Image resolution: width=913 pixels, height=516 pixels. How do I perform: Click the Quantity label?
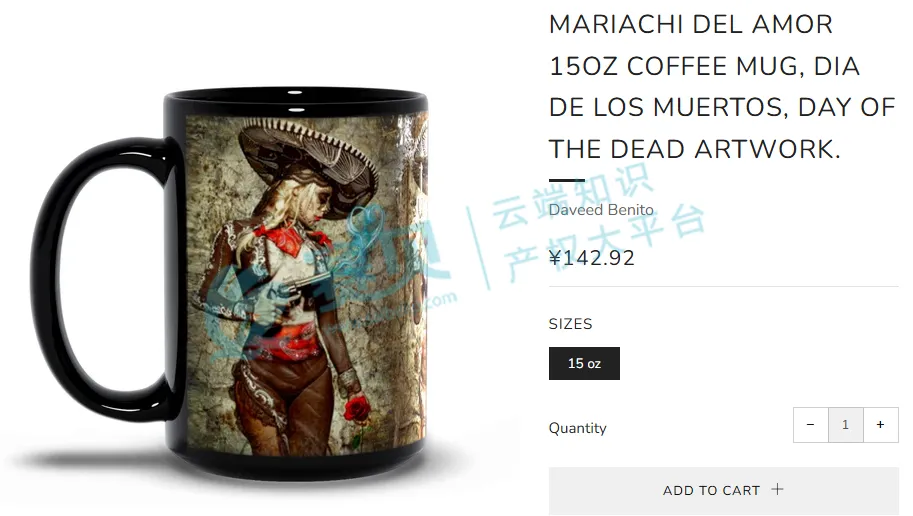coord(578,428)
